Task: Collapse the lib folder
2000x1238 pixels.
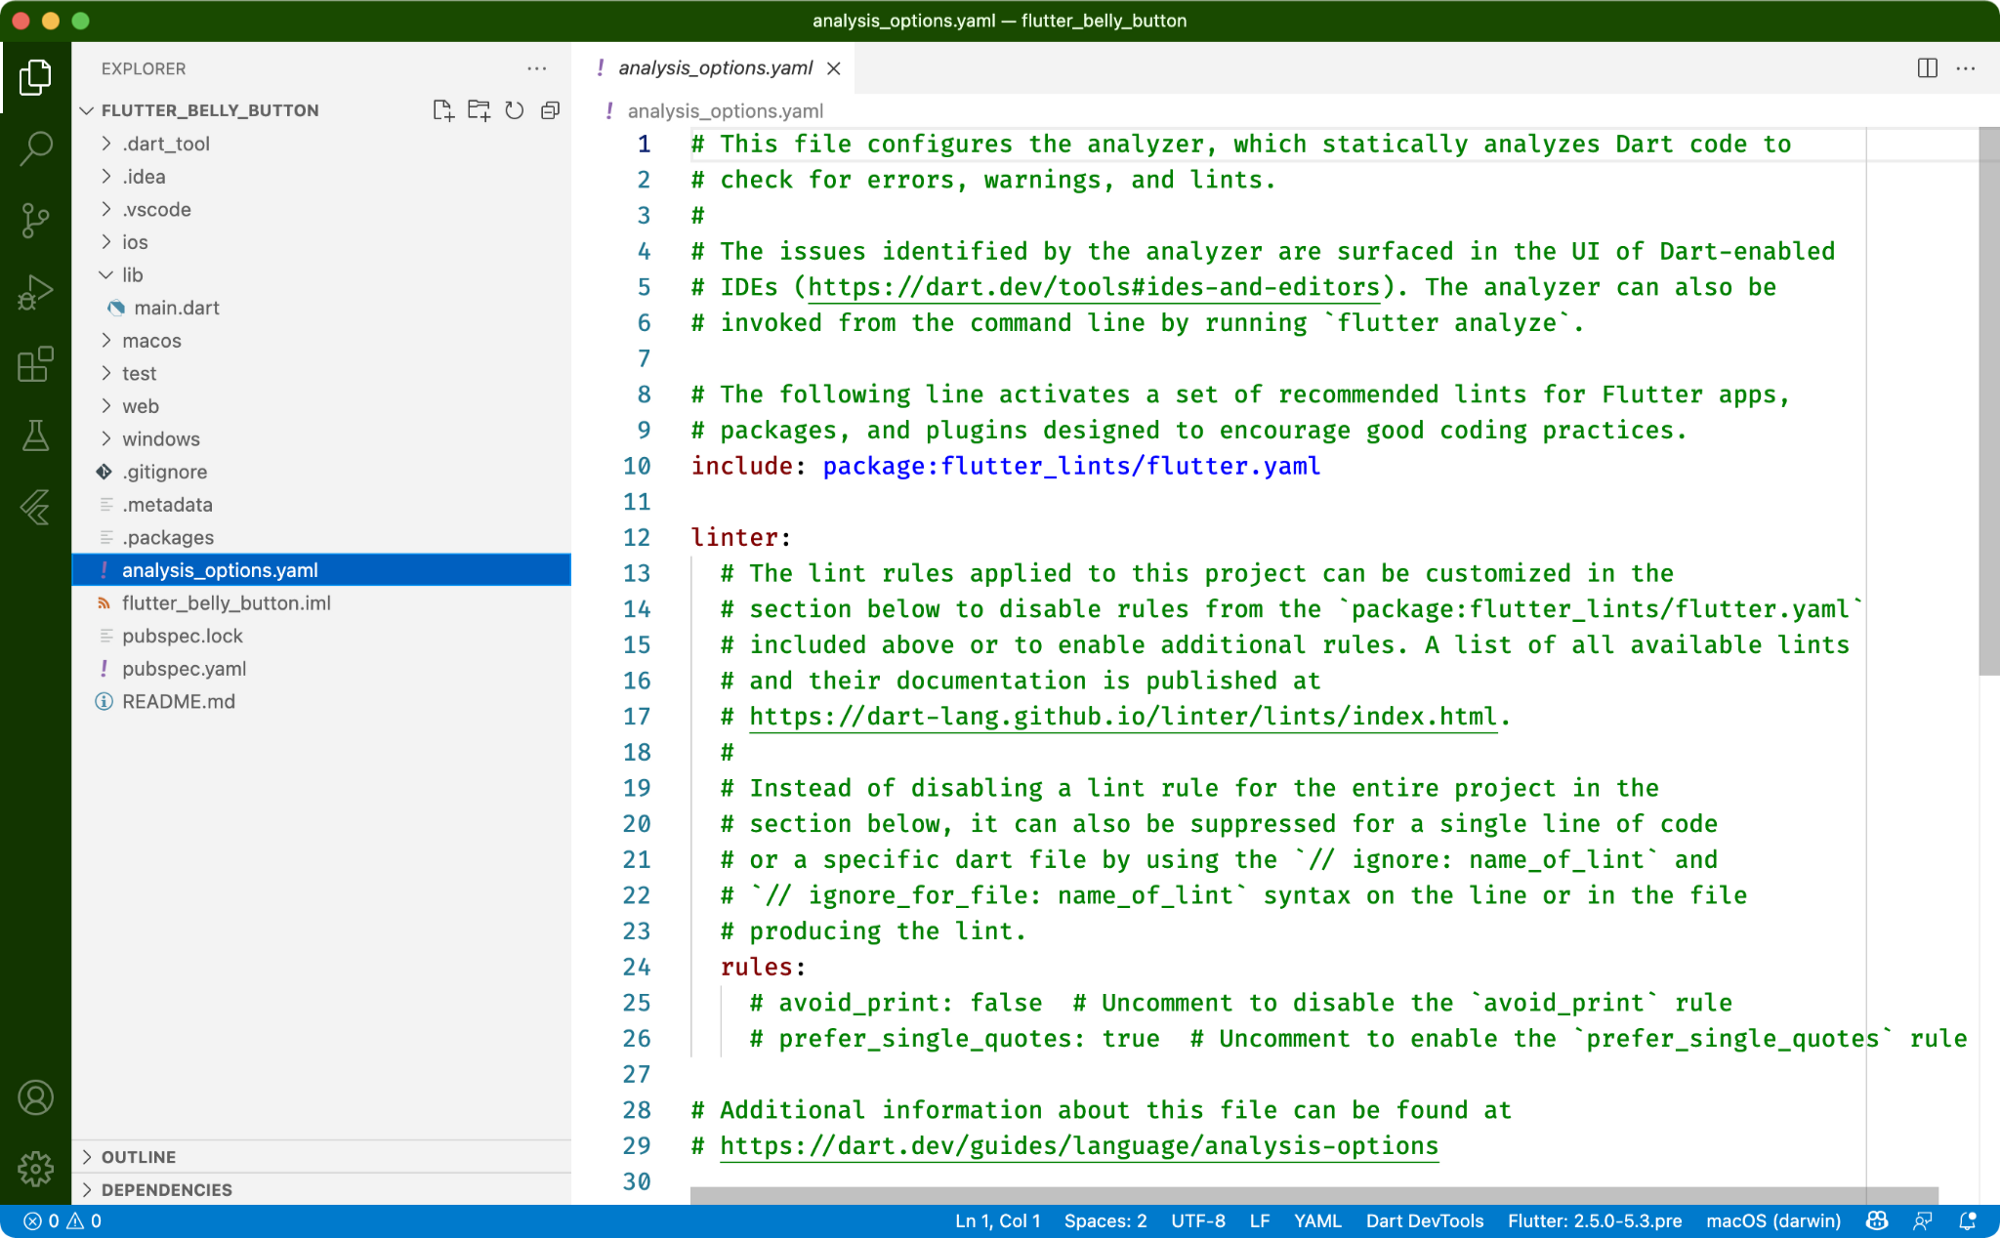Action: tap(132, 275)
